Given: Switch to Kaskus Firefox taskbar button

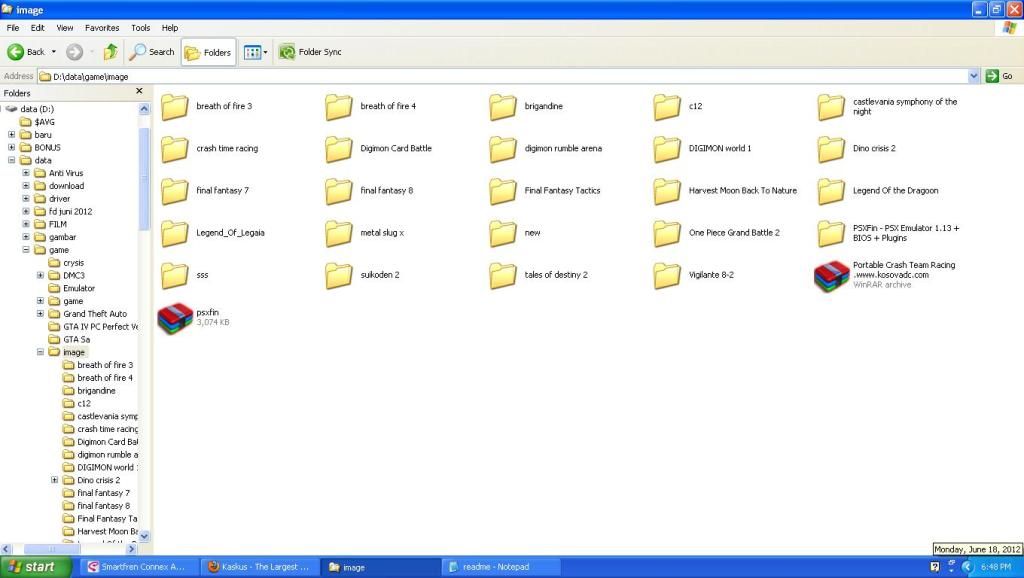Looking at the screenshot, I should pyautogui.click(x=260, y=567).
